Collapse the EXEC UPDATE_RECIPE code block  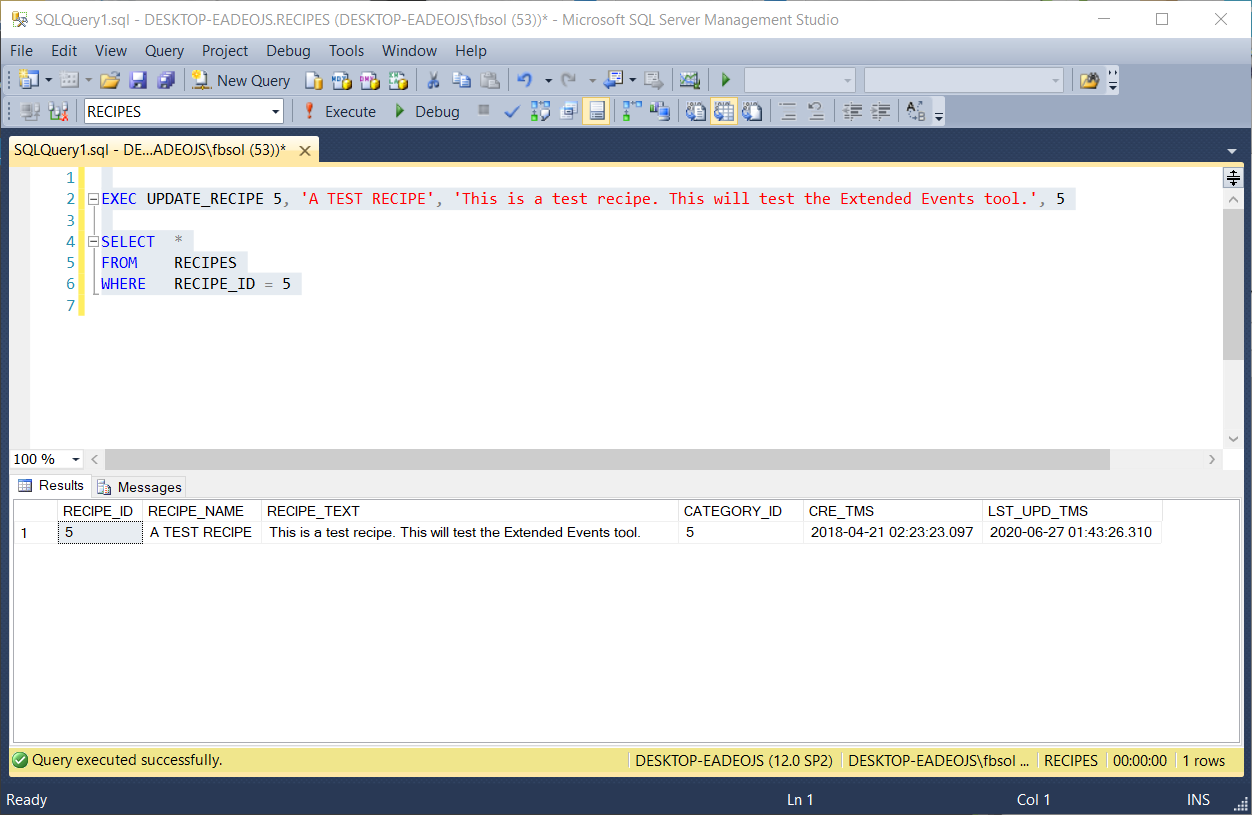click(x=93, y=199)
